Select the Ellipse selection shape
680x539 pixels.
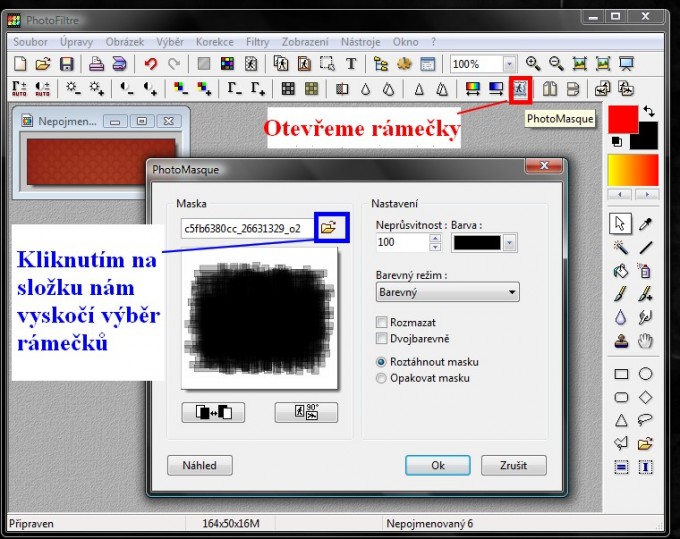click(645, 373)
